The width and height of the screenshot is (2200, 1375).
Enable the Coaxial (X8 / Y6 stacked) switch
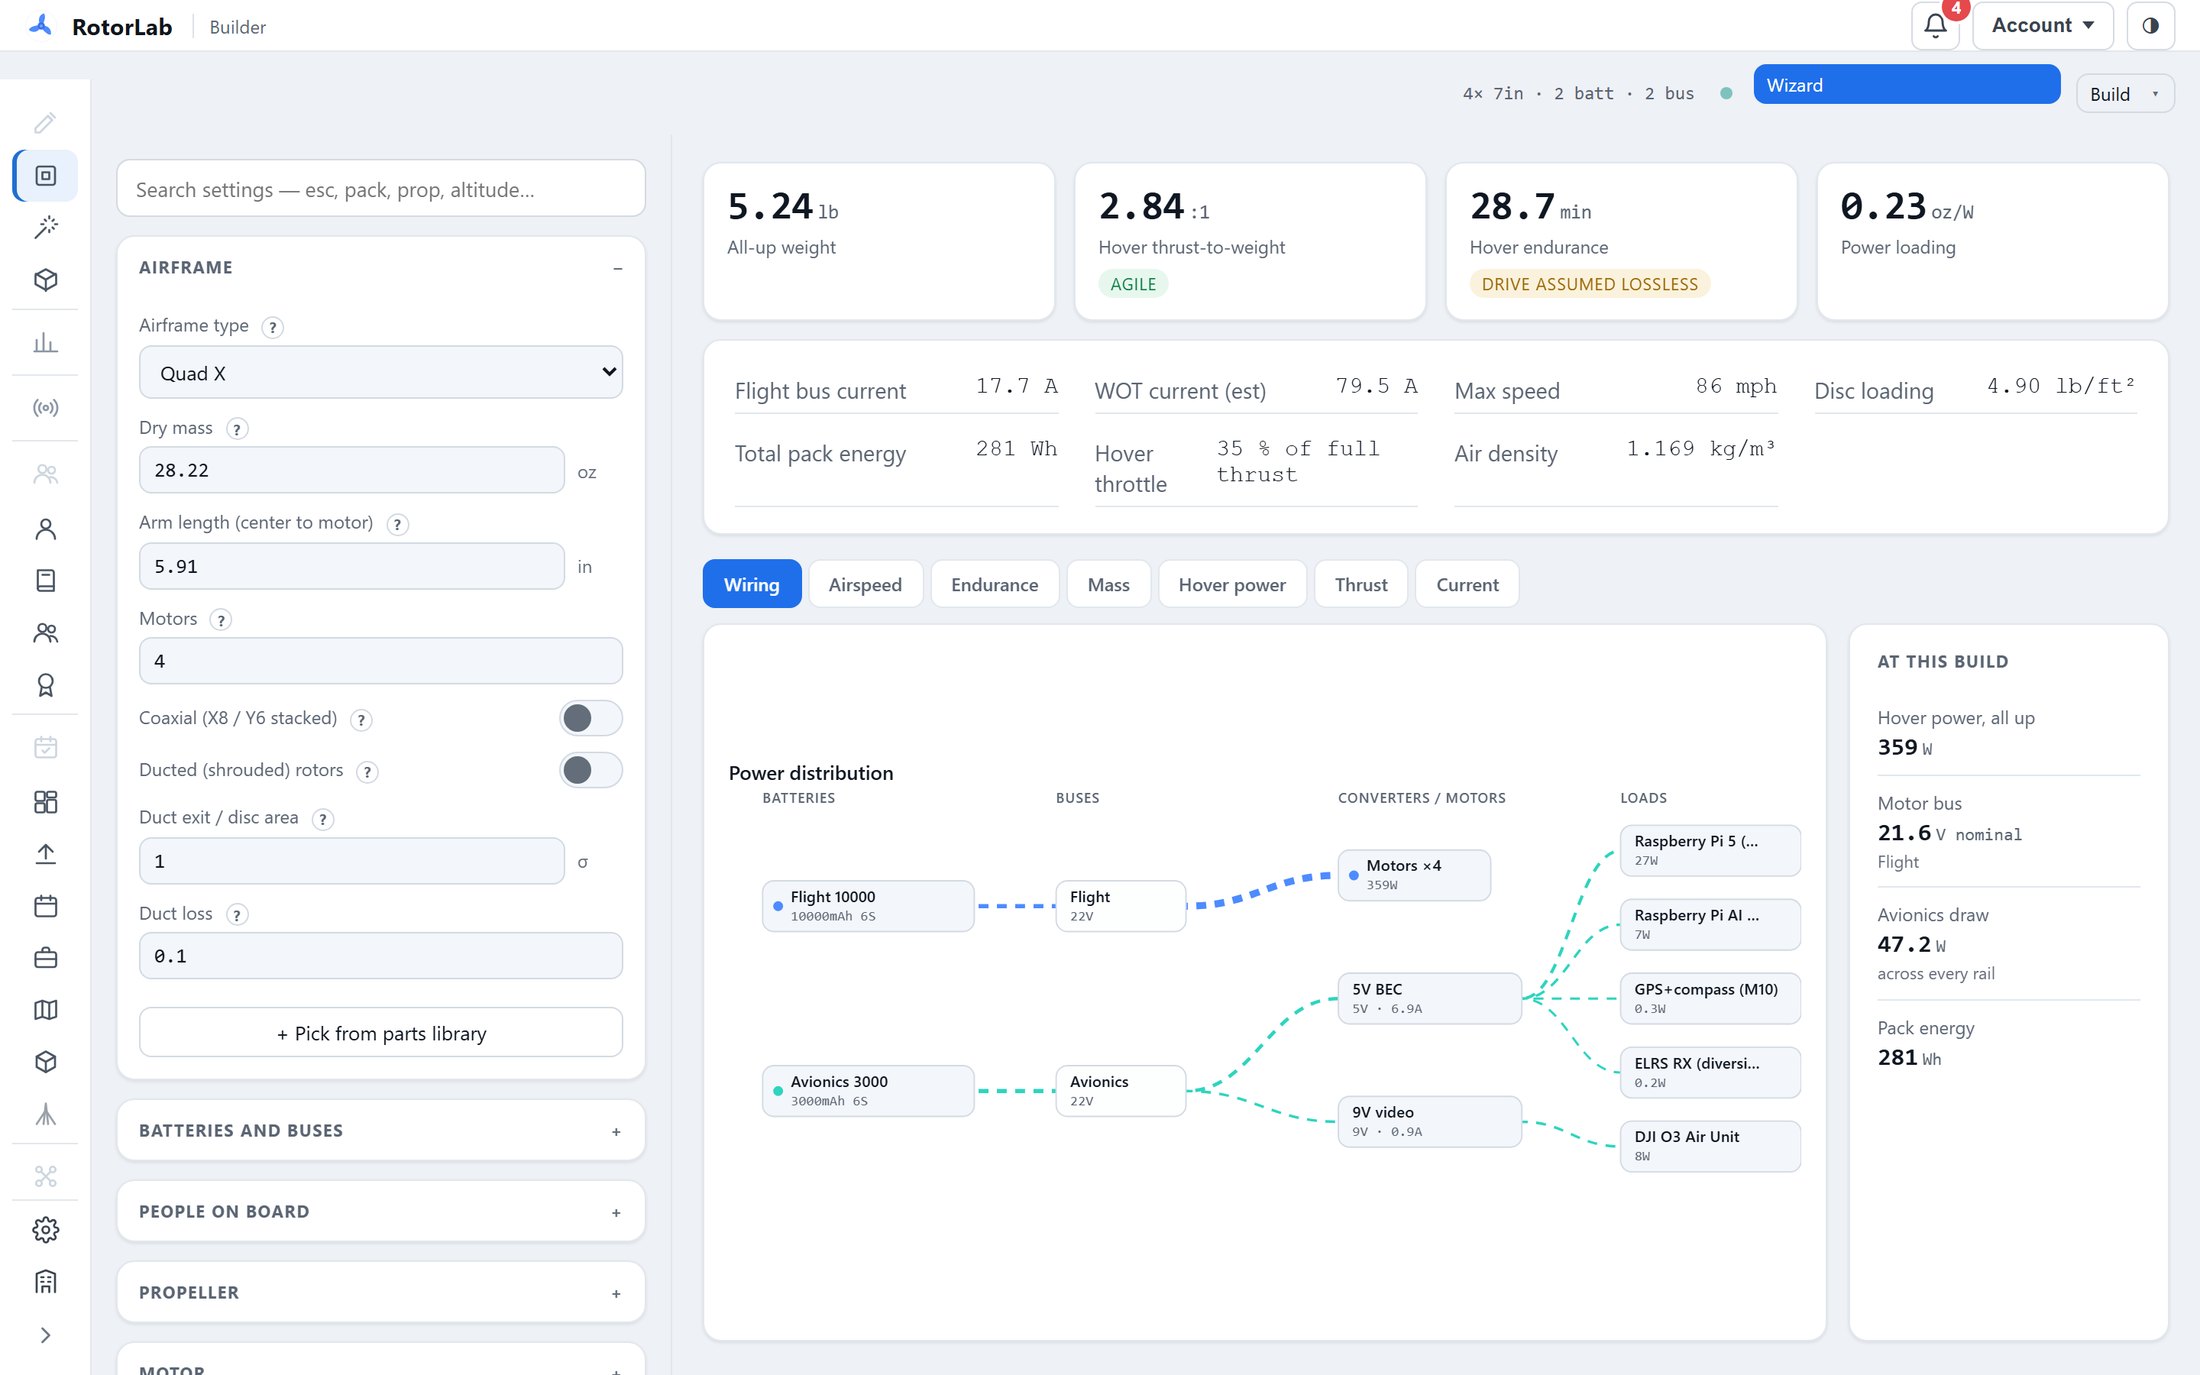pyautogui.click(x=591, y=718)
